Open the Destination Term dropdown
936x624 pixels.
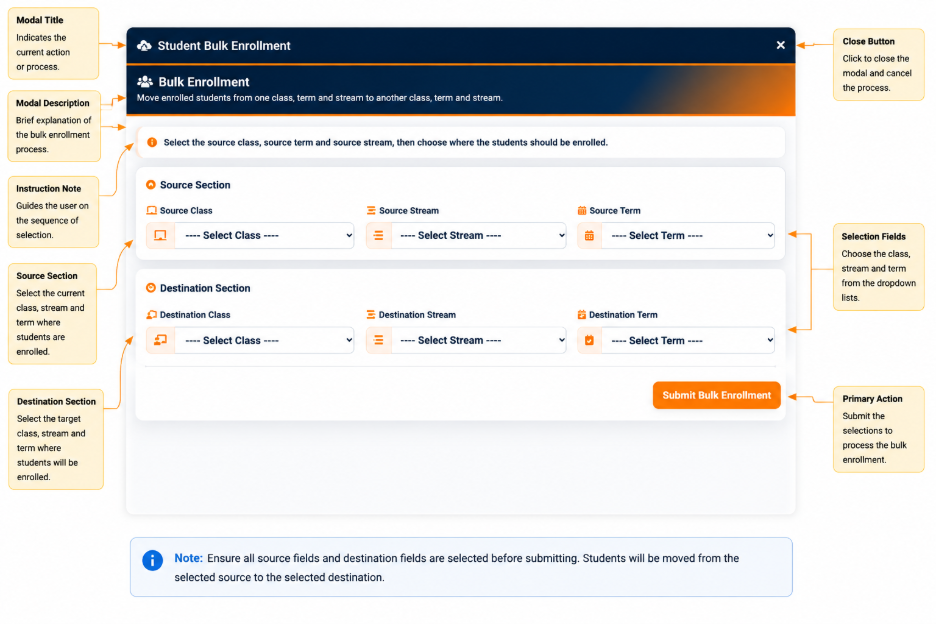[x=688, y=340]
